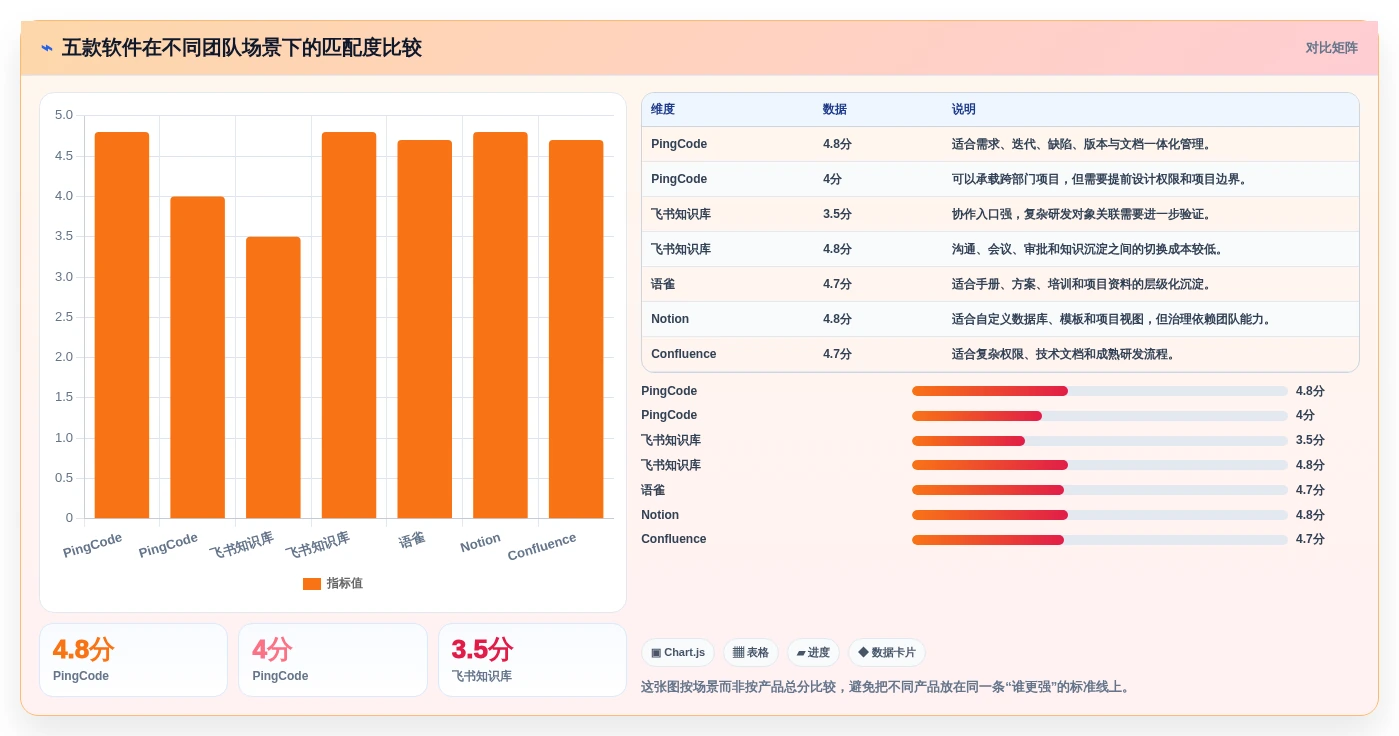Select the 数据卡片 tag chip
The width and height of the screenshot is (1399, 736).
click(x=887, y=653)
